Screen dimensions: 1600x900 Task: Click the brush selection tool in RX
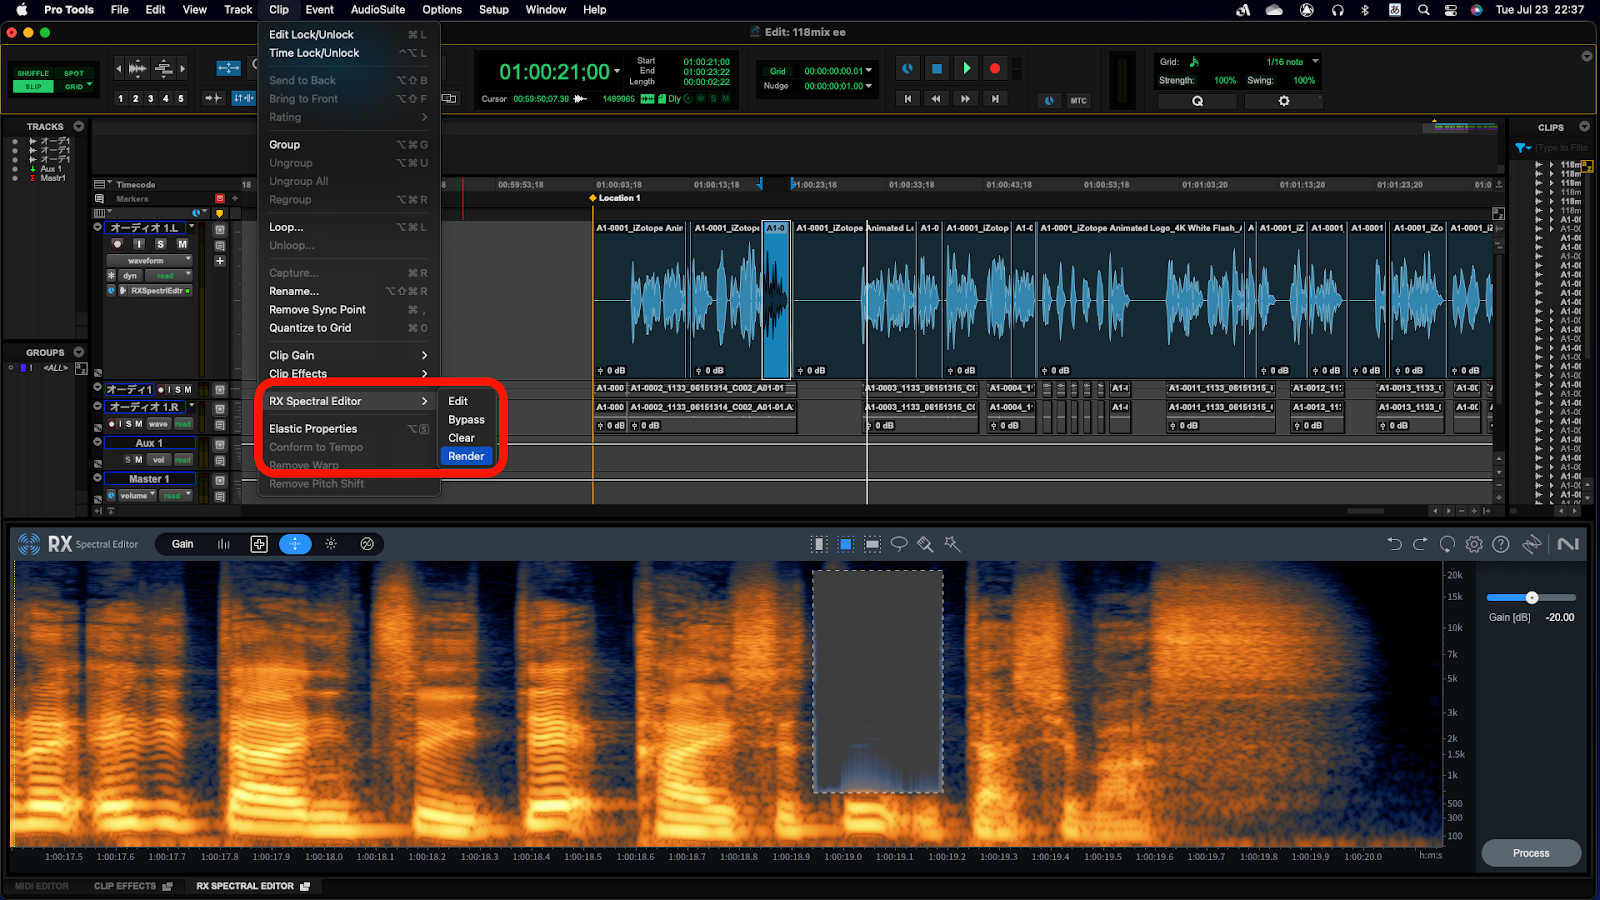coord(925,544)
